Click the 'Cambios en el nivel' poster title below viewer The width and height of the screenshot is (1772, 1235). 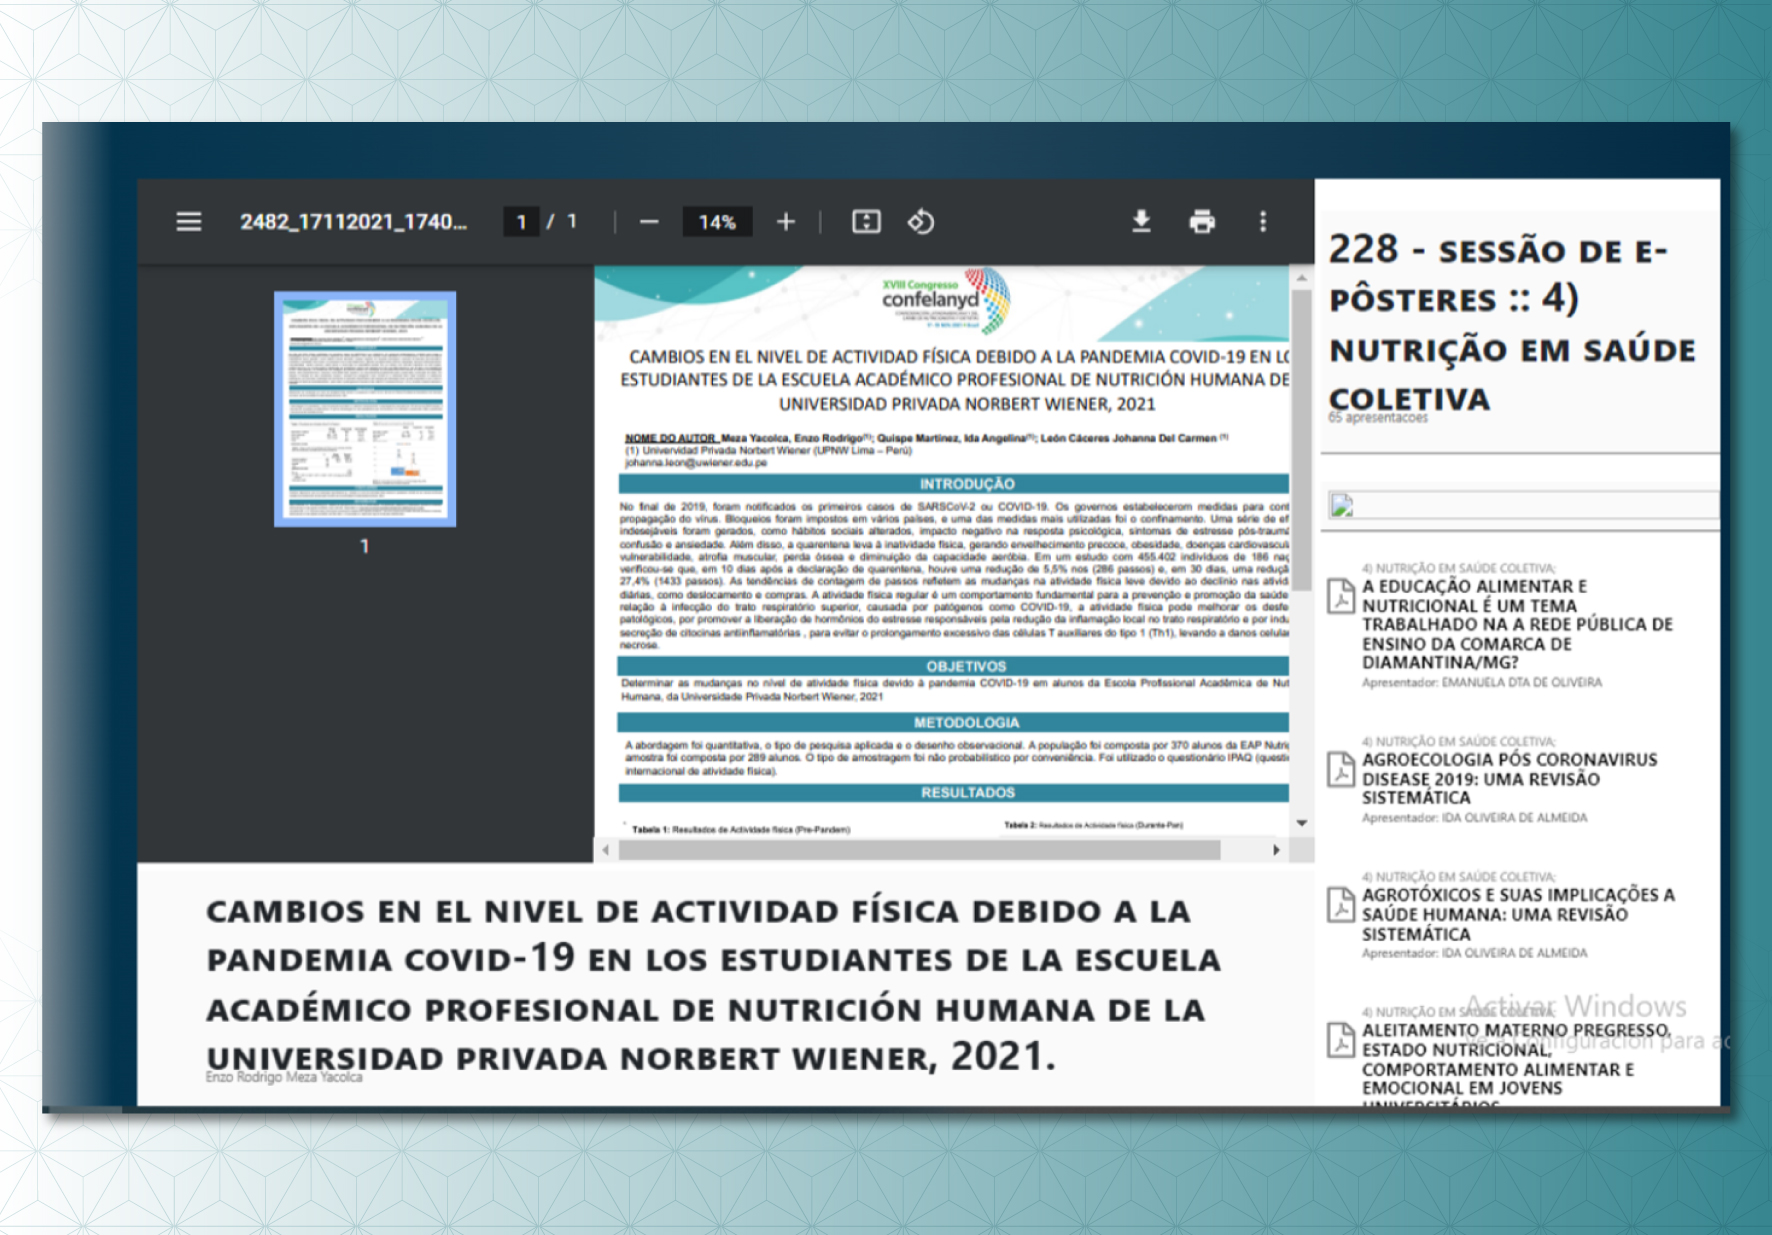click(x=713, y=984)
